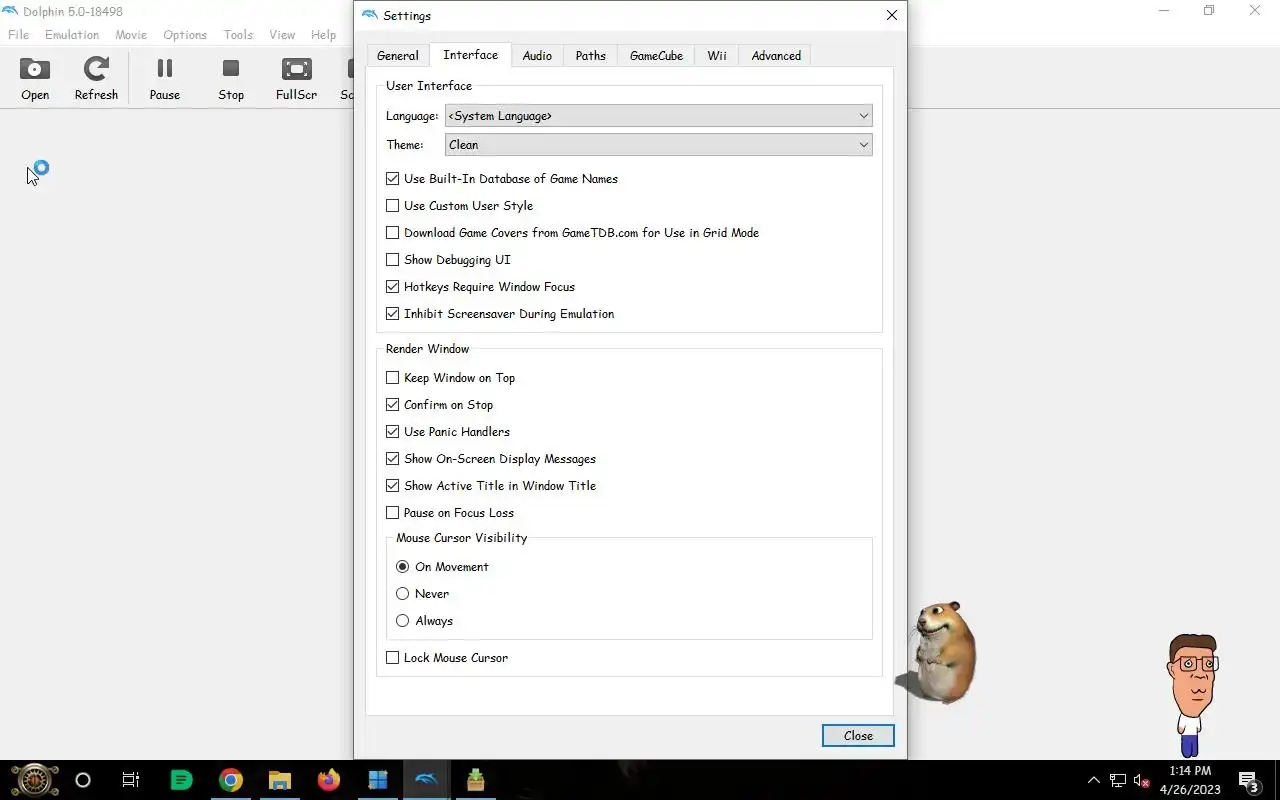1280x800 pixels.
Task: Launch Google Chrome from the taskbar
Action: coord(231,780)
